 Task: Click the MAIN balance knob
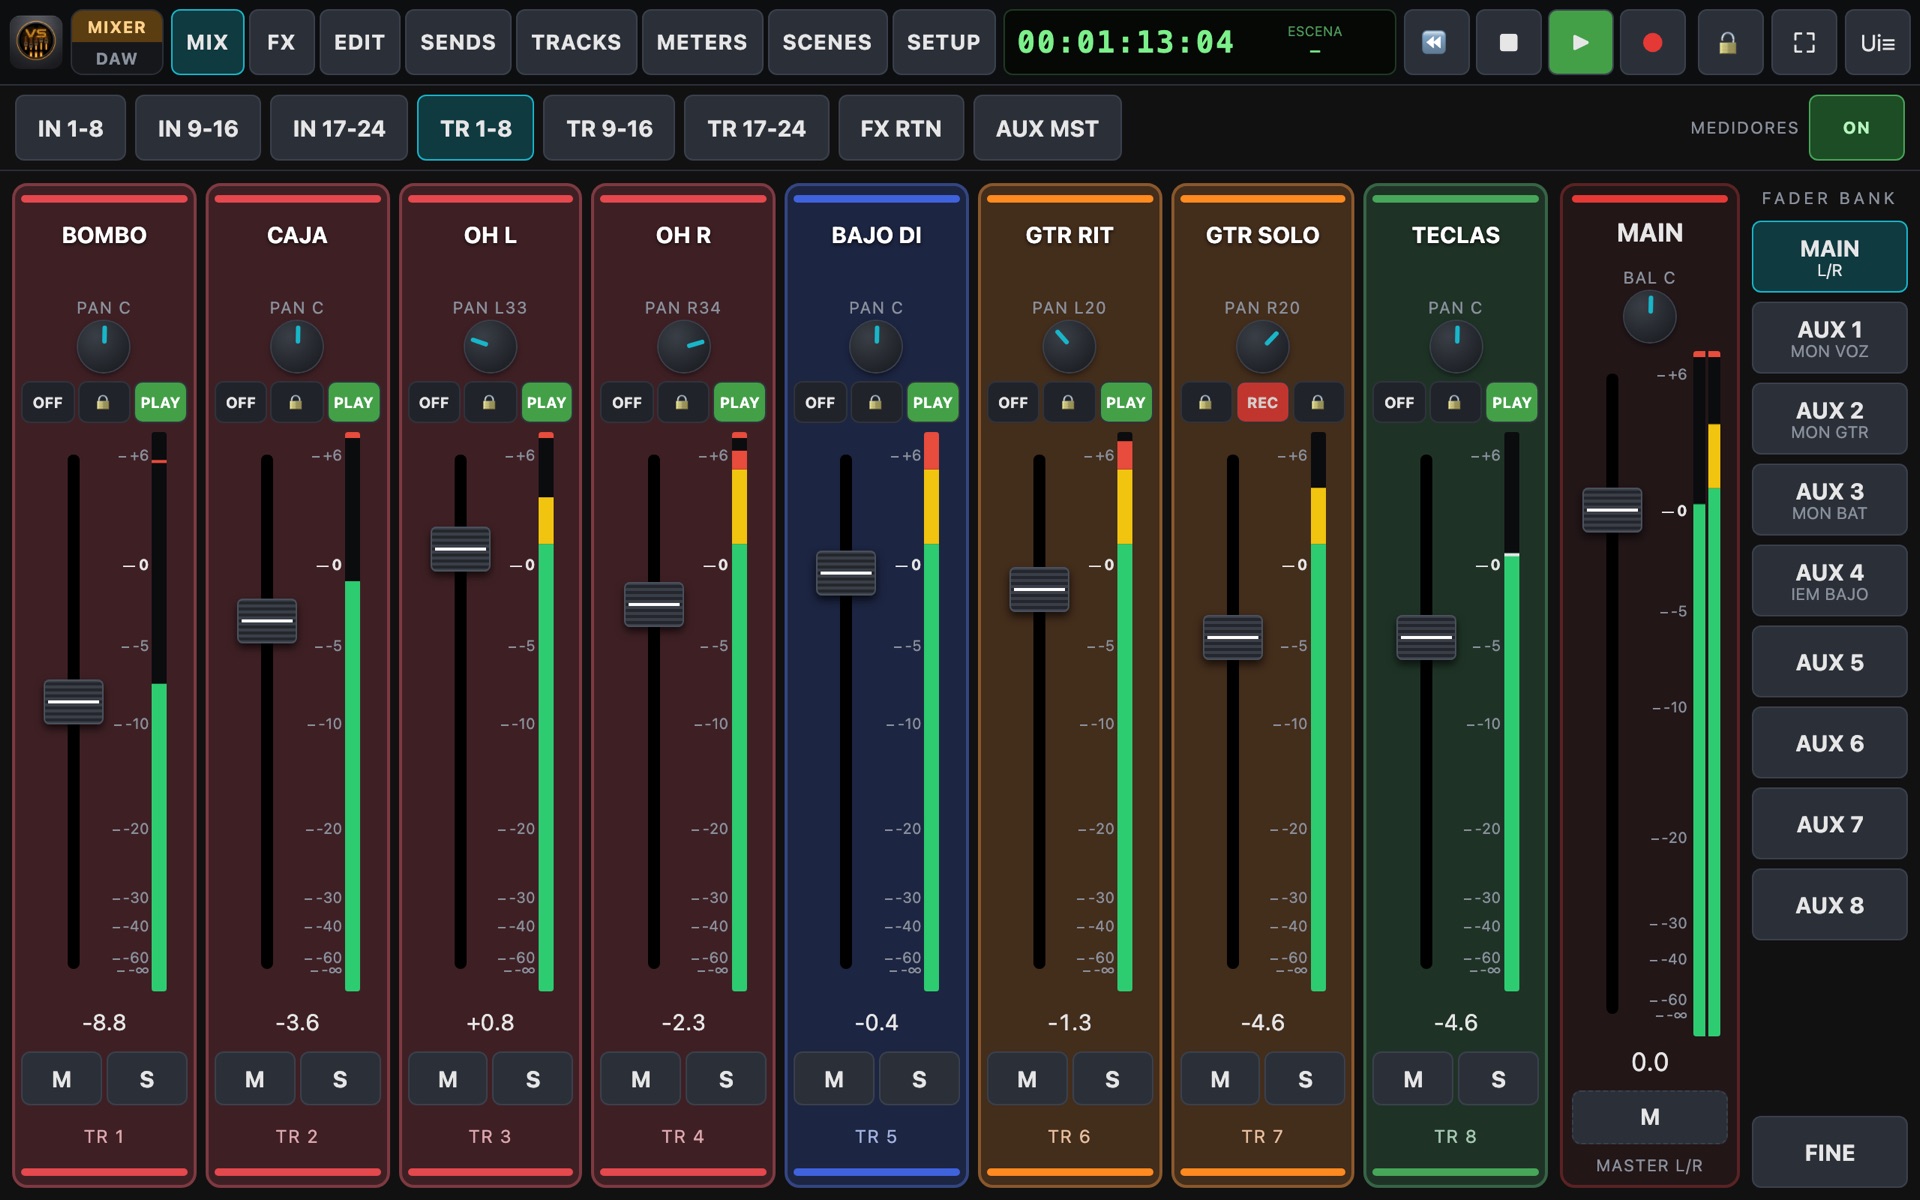point(1649,315)
